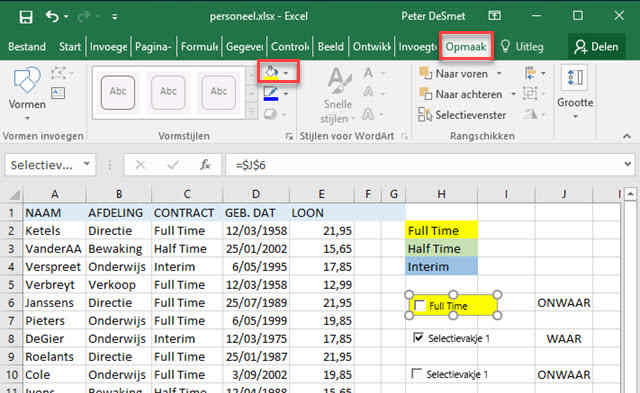Click the Text Box icon
Image resolution: width=640 pixels, height=393 pixels.
[x=58, y=93]
